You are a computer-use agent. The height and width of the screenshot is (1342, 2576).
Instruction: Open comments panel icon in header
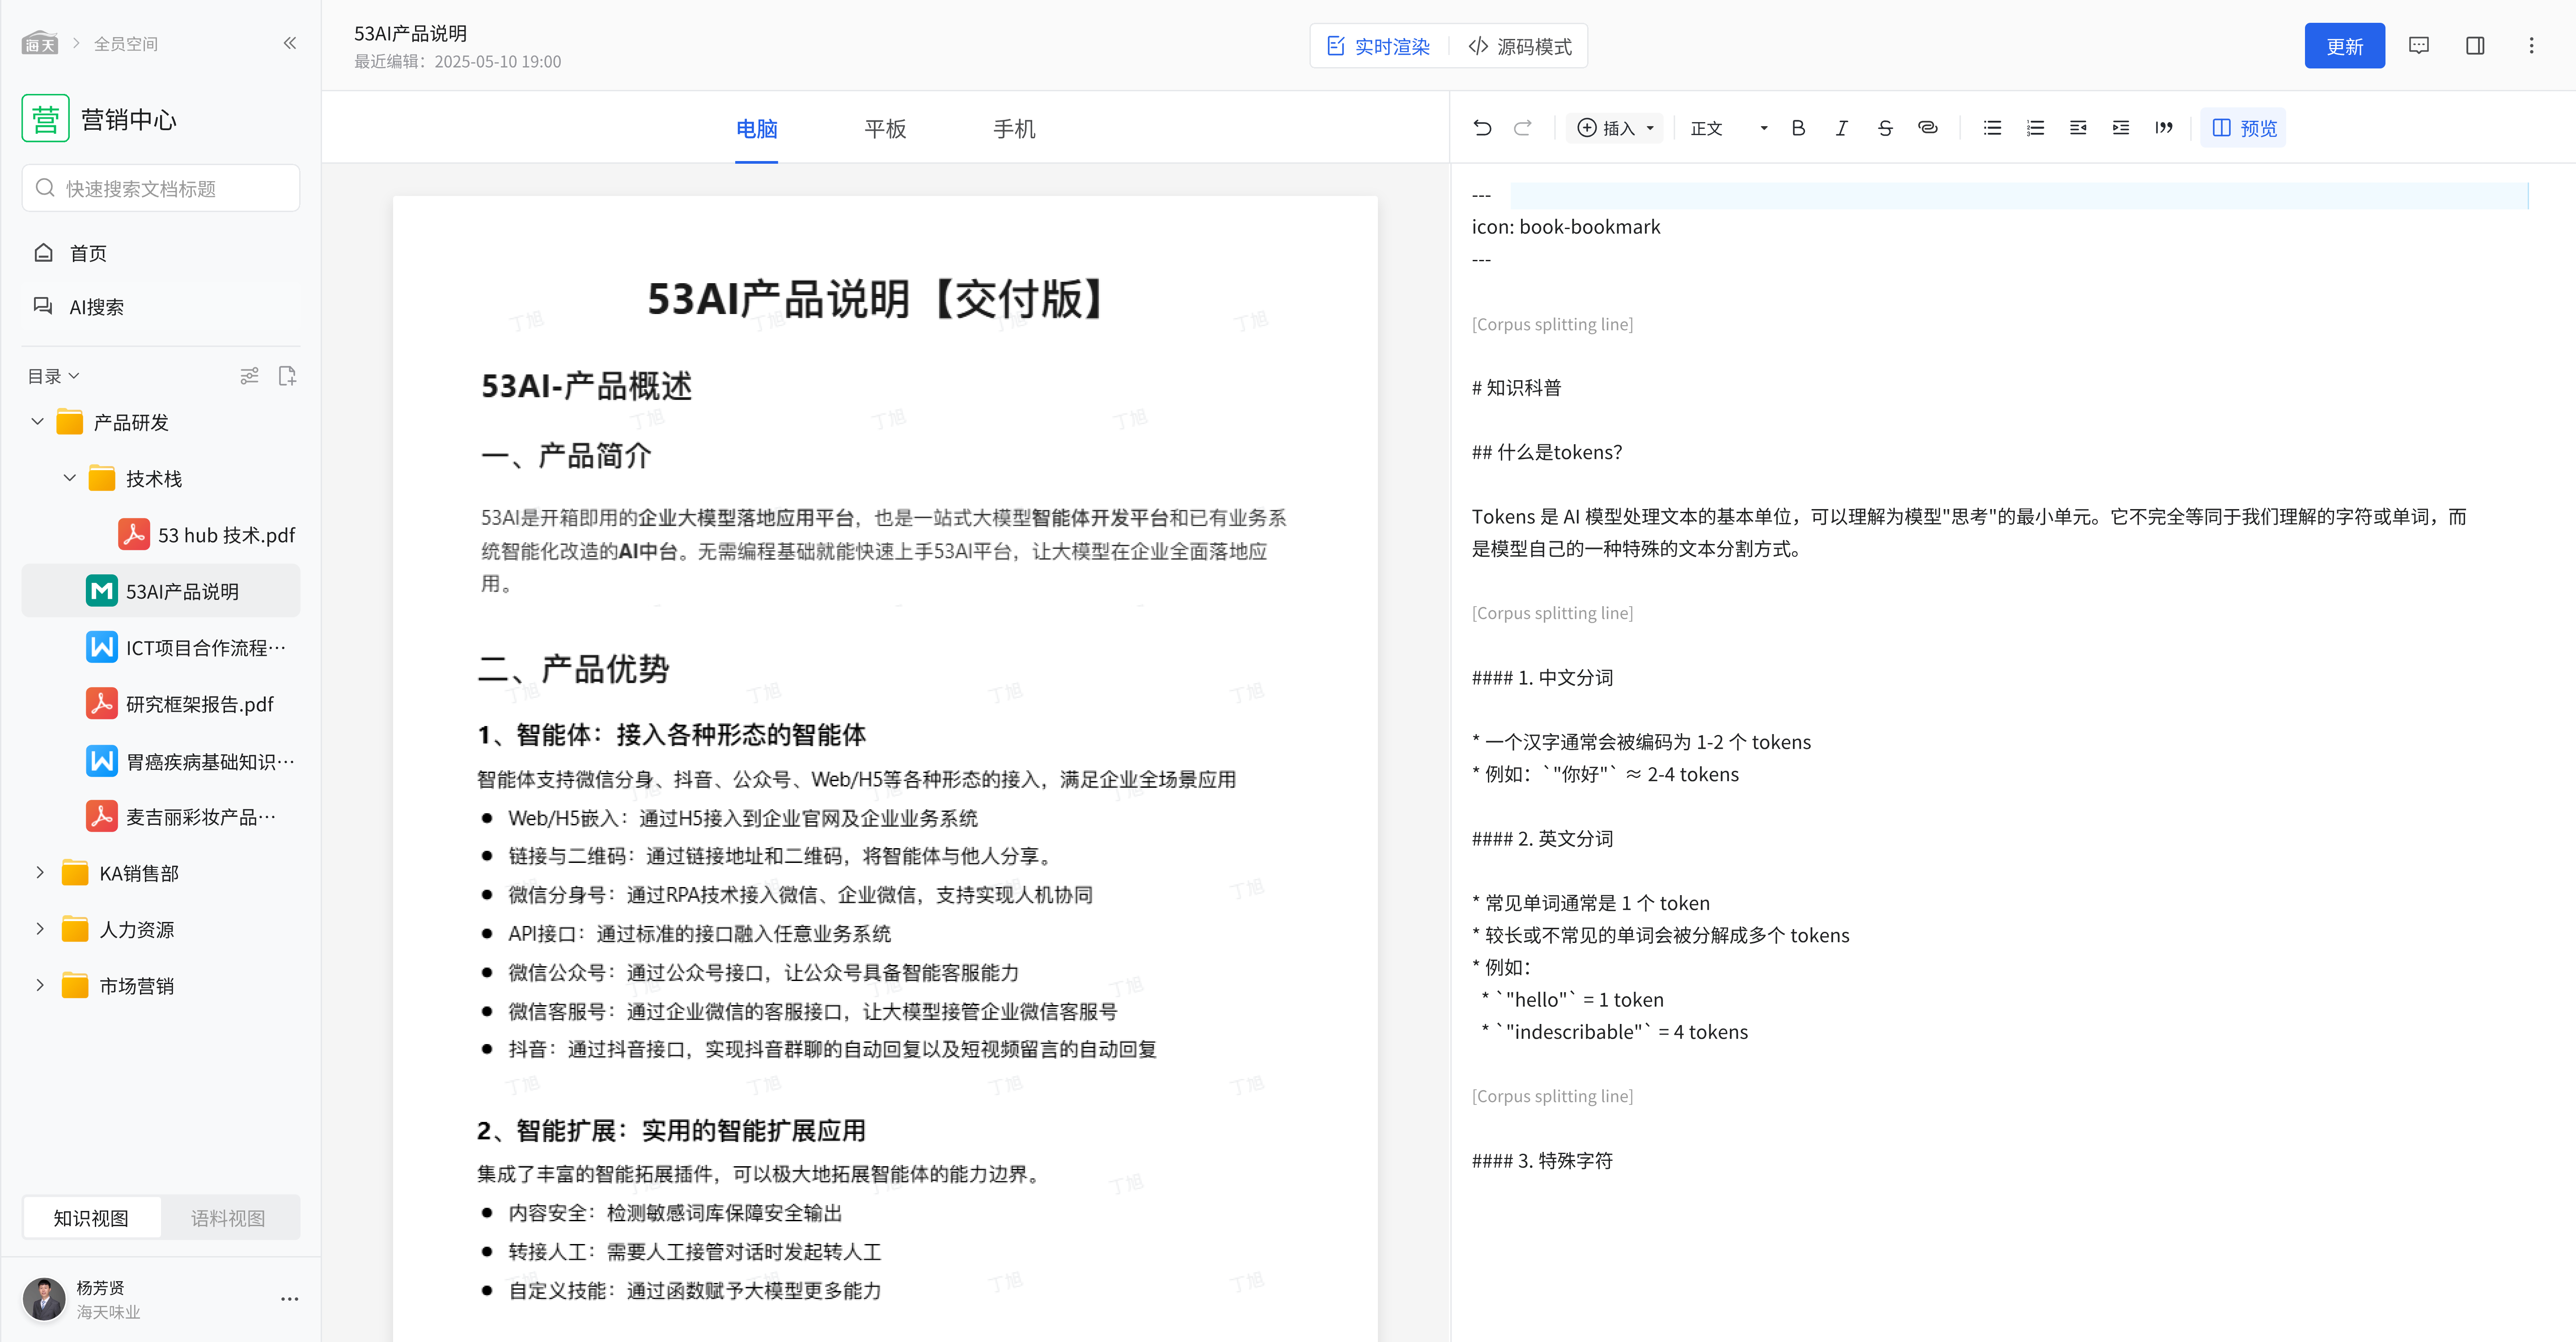tap(2419, 46)
